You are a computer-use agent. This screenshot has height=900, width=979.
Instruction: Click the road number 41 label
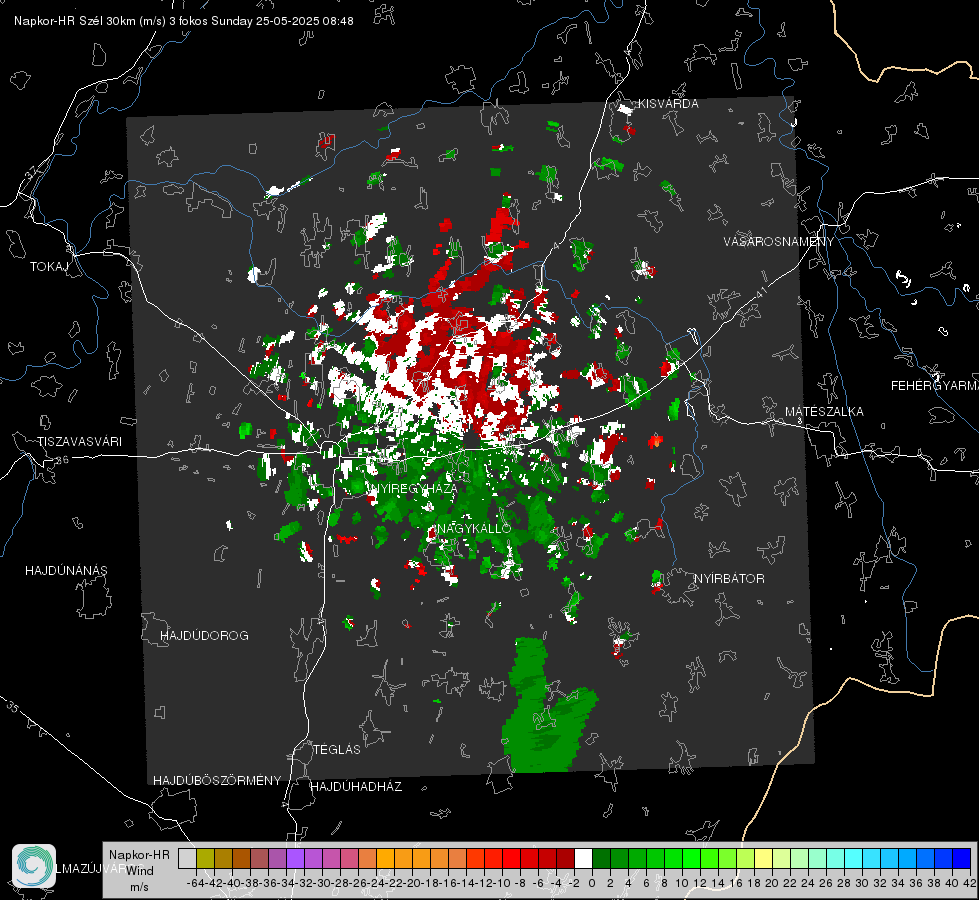[x=760, y=292]
